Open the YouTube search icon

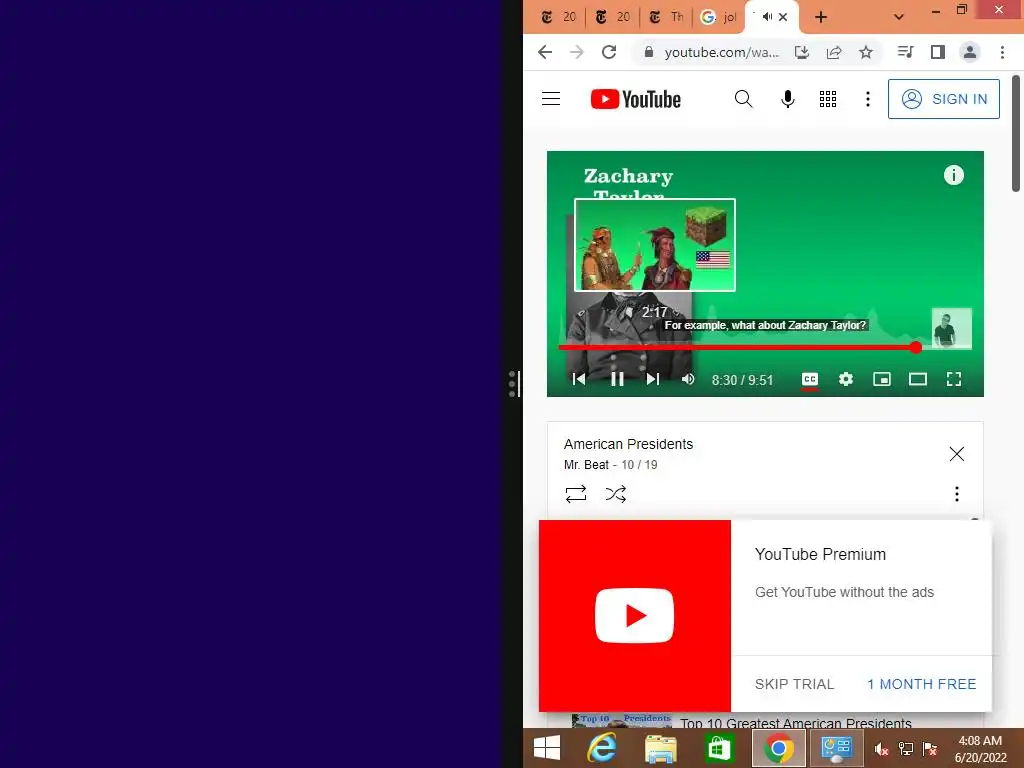[743, 99]
